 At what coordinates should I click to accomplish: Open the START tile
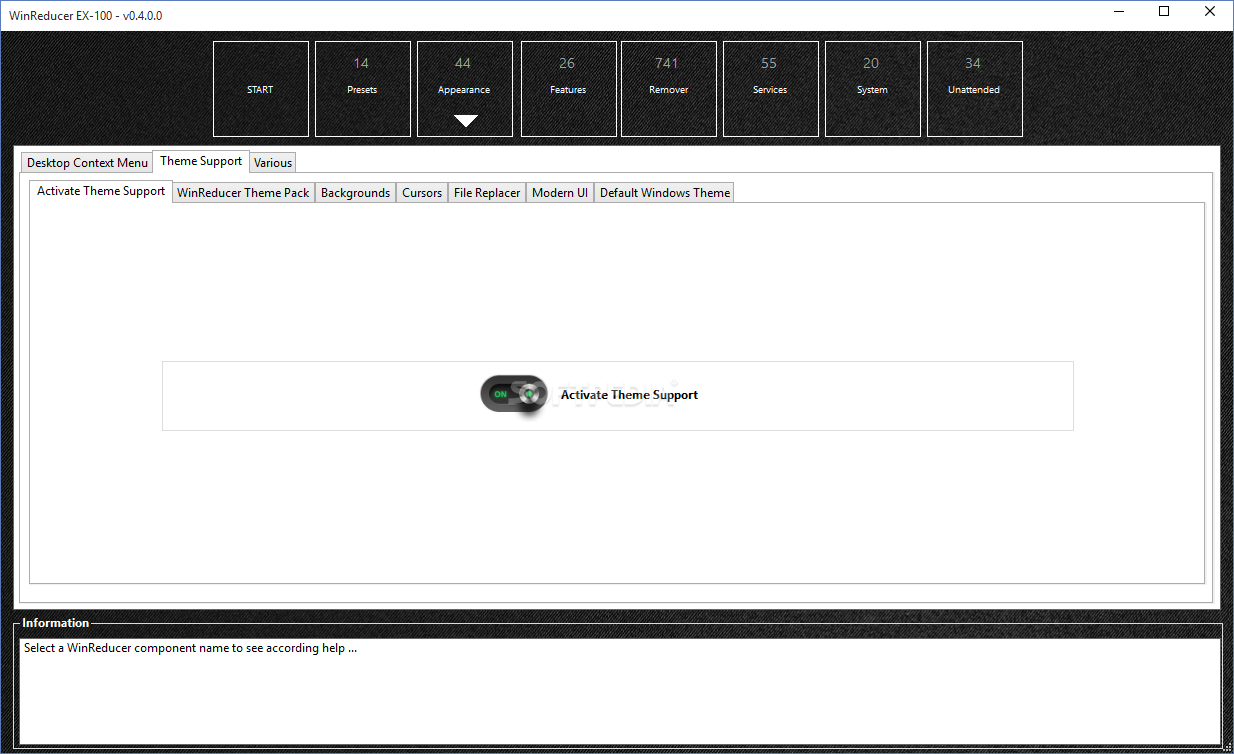coord(261,89)
